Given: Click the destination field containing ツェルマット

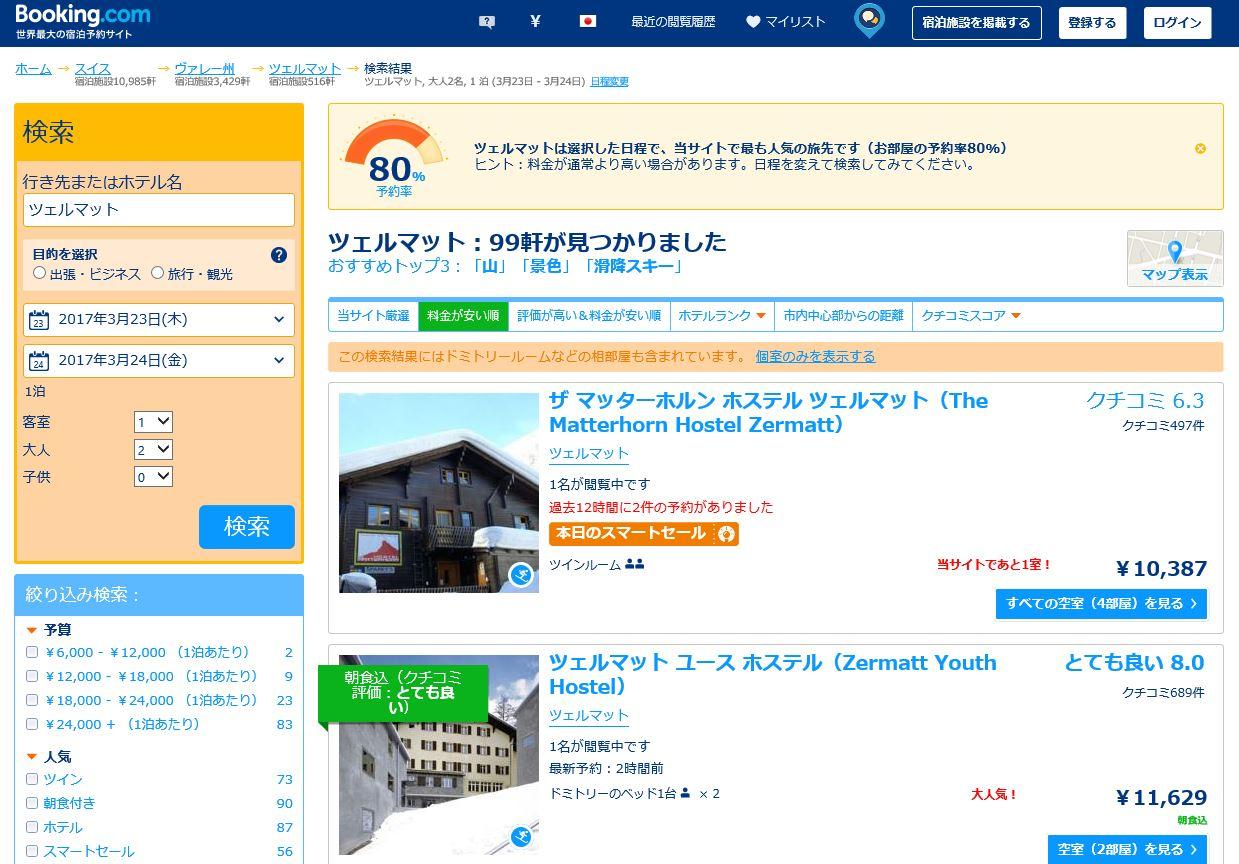Looking at the screenshot, I should pos(159,210).
